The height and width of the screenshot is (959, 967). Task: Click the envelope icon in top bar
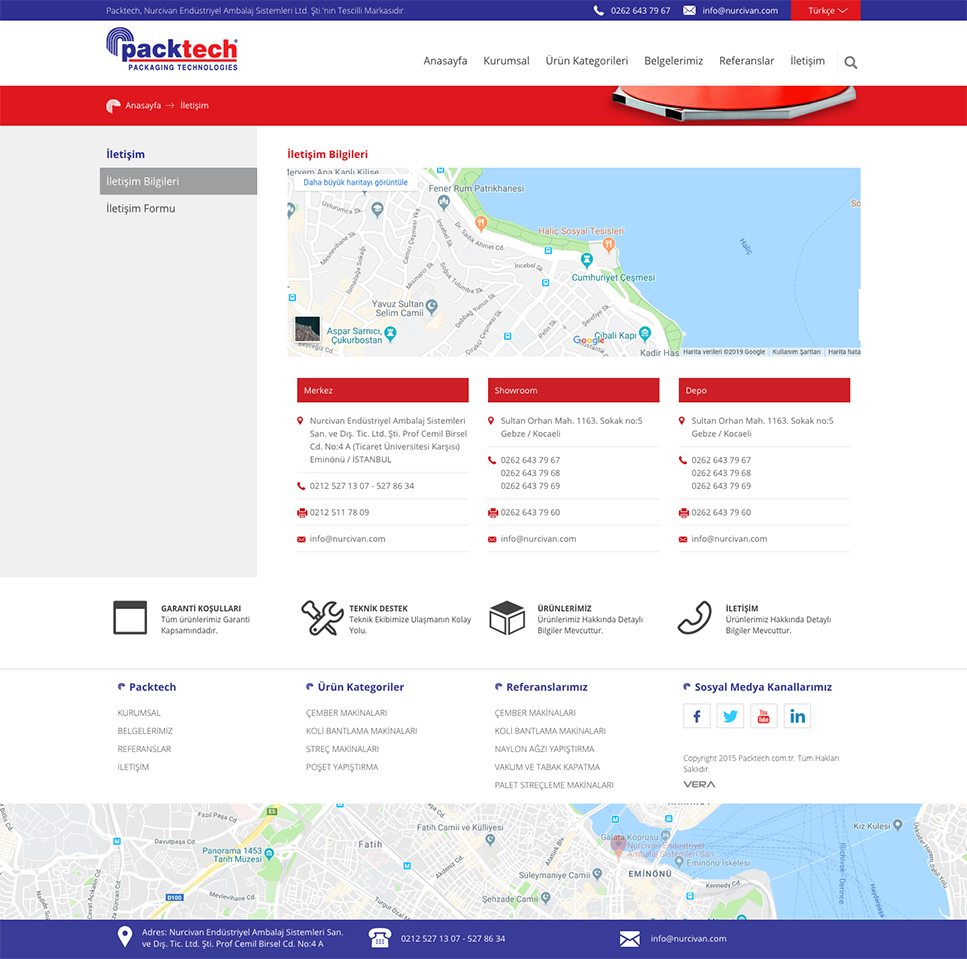(689, 10)
